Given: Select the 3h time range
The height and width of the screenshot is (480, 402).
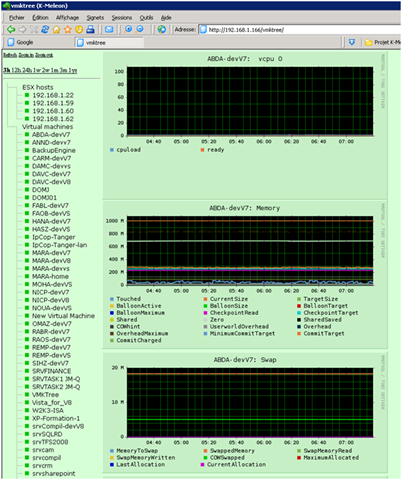Looking at the screenshot, I should 7,70.
